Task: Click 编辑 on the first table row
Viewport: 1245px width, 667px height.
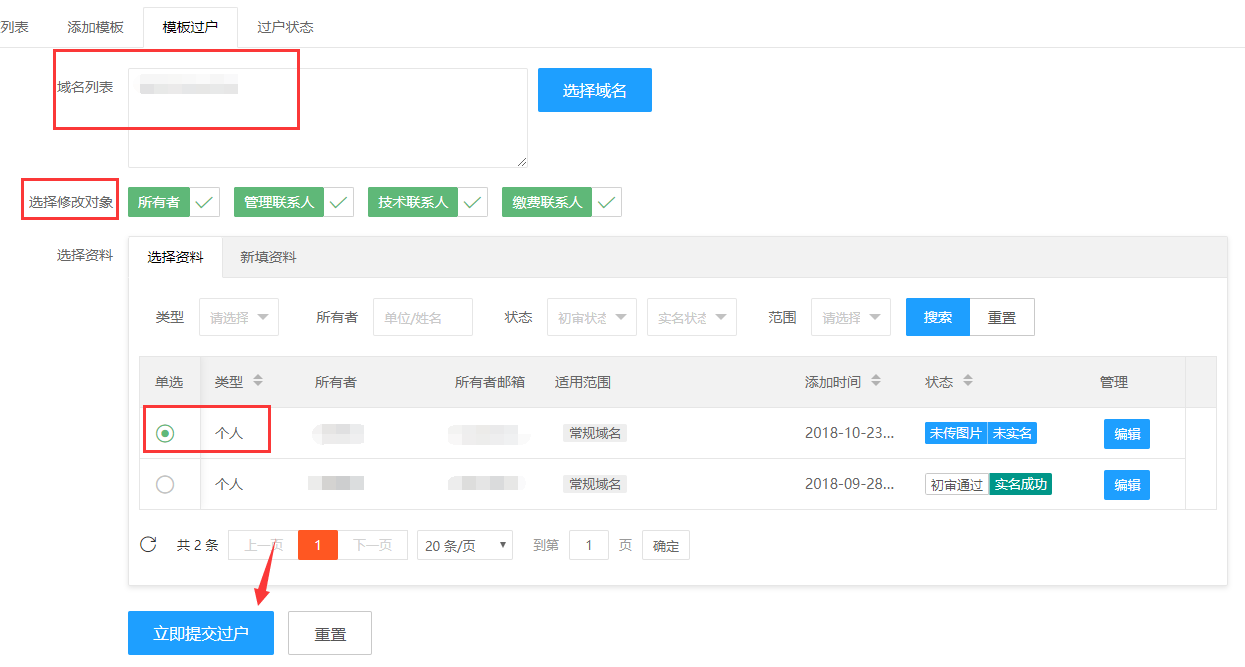Action: [x=1126, y=434]
